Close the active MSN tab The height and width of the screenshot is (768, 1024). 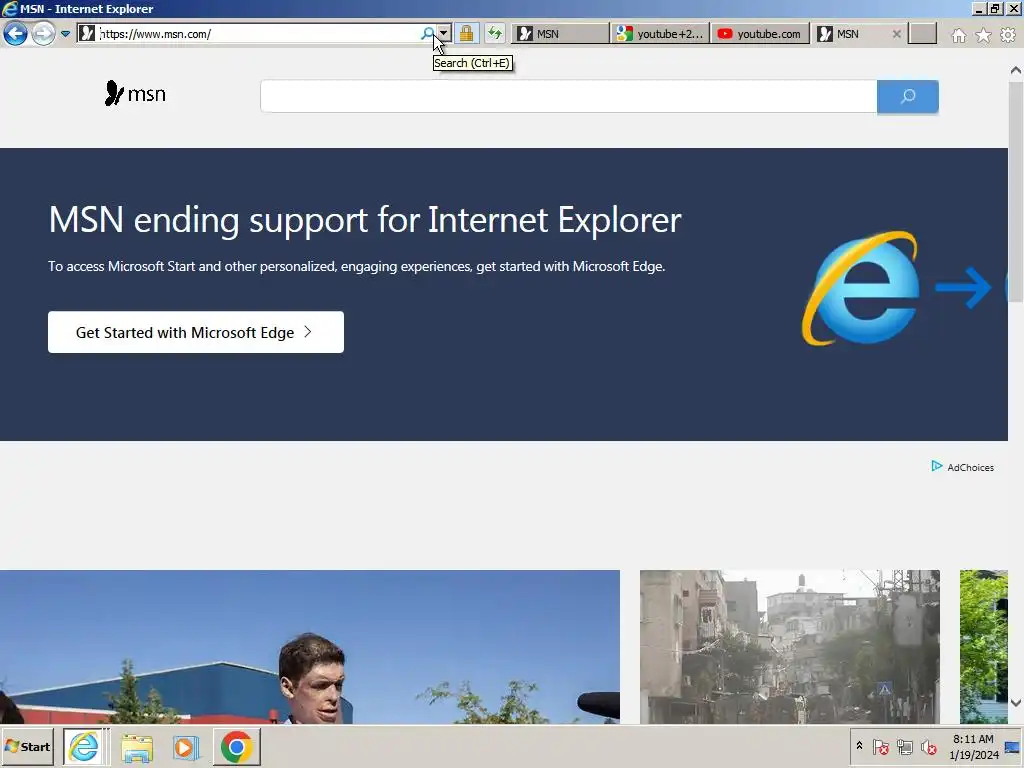click(x=897, y=34)
